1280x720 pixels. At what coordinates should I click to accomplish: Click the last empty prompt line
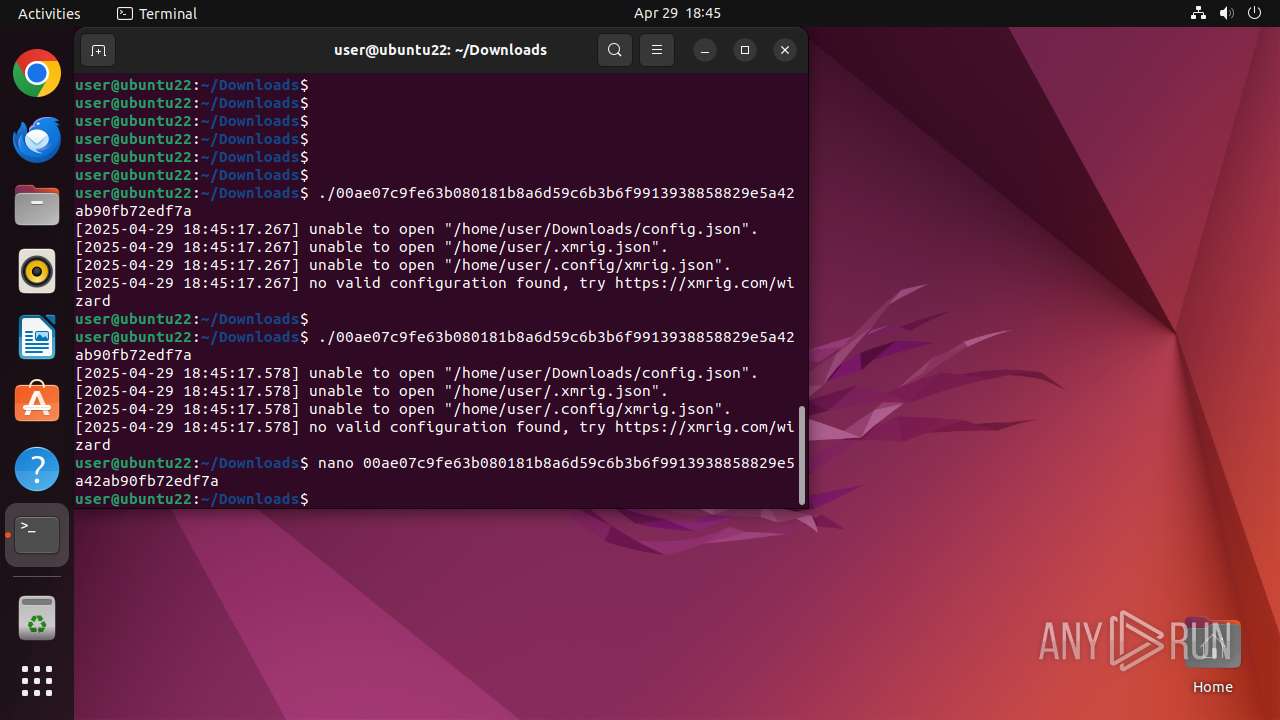tap(192, 499)
